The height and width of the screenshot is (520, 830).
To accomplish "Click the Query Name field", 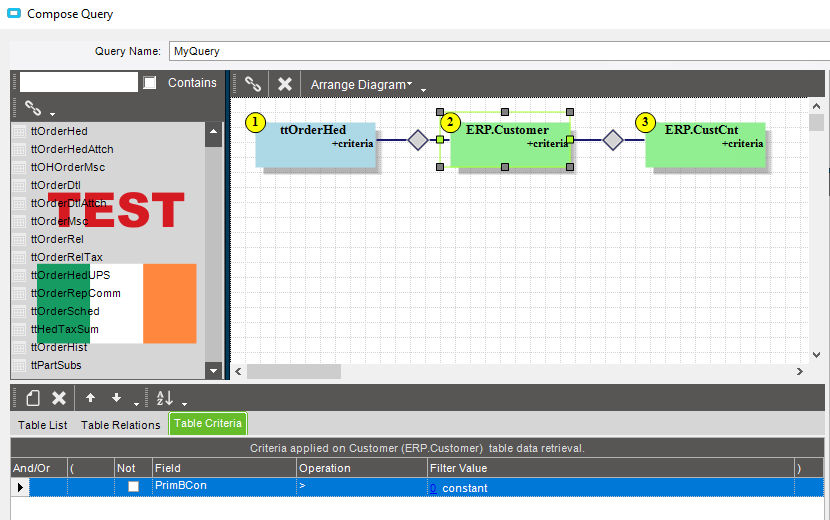I will (499, 51).
